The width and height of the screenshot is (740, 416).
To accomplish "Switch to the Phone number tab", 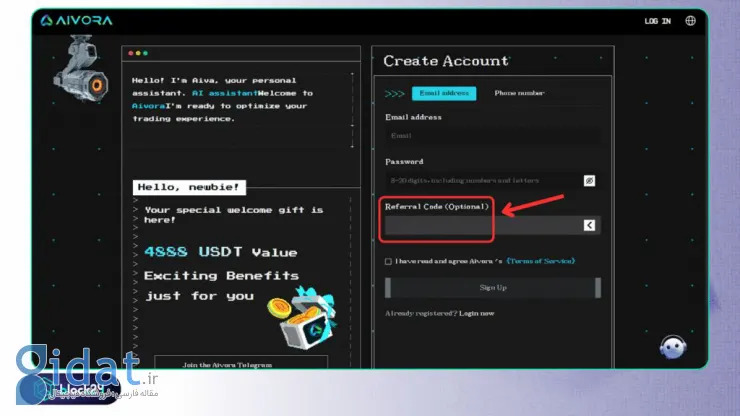I will [518, 93].
